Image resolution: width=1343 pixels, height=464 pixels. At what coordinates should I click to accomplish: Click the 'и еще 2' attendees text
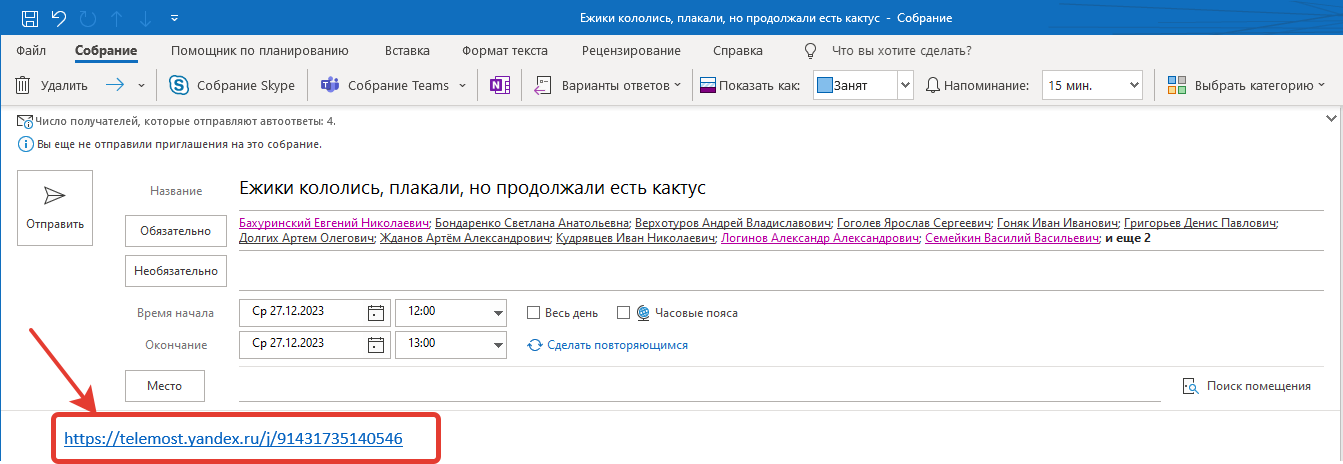click(x=1126, y=238)
